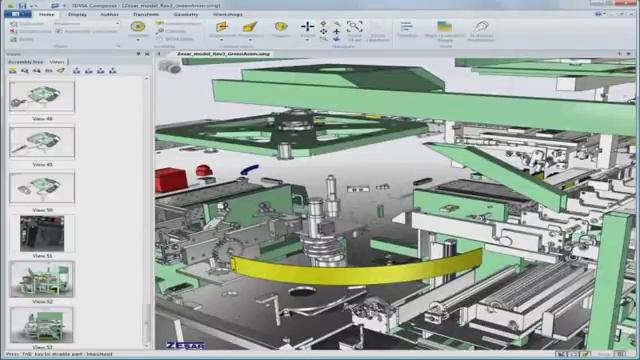Click the left arrow beside the document tab
The image size is (640, 360).
(159, 54)
